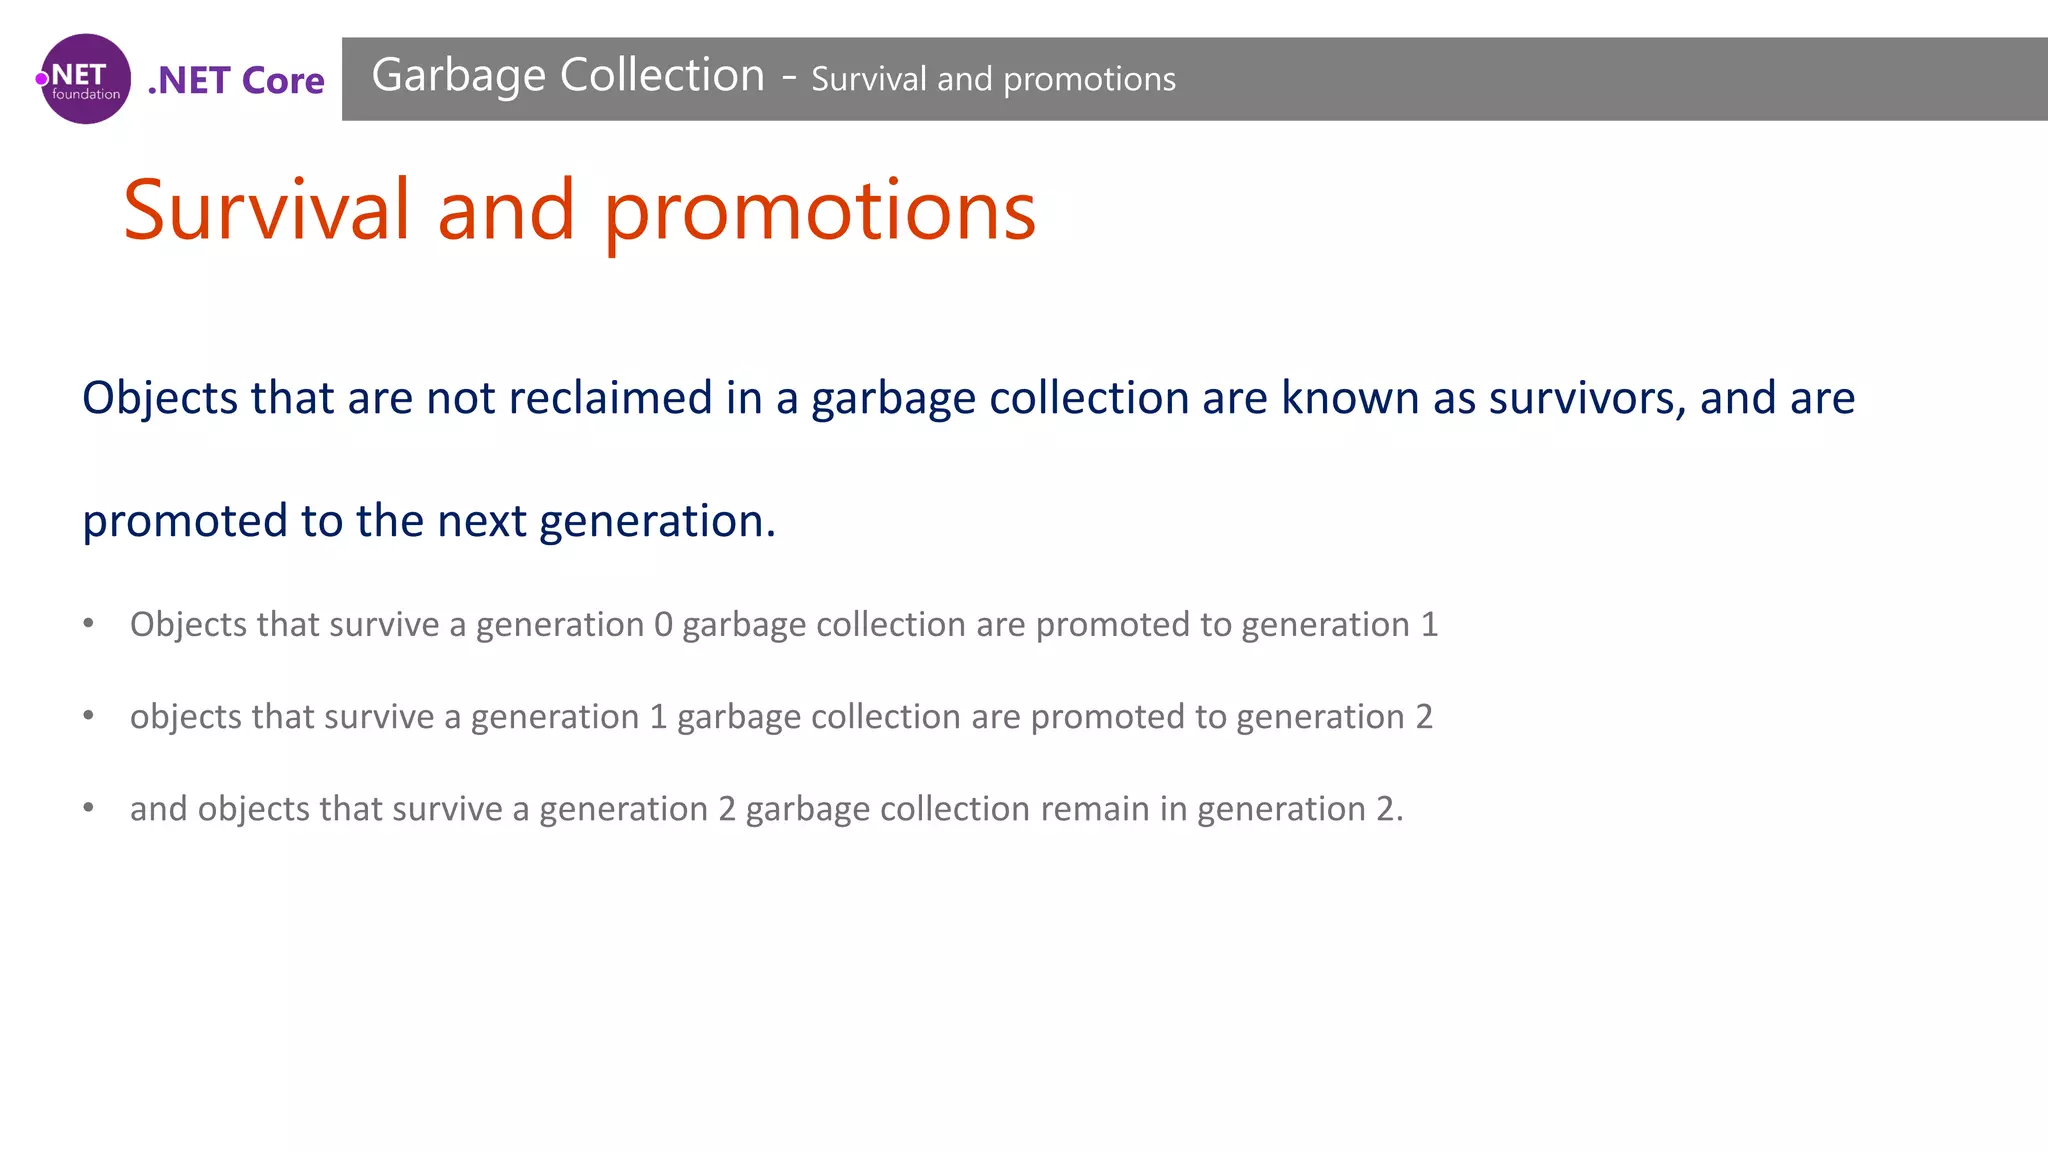The width and height of the screenshot is (2048, 1152).
Task: Click the first bullet point marker
Action: [89, 624]
